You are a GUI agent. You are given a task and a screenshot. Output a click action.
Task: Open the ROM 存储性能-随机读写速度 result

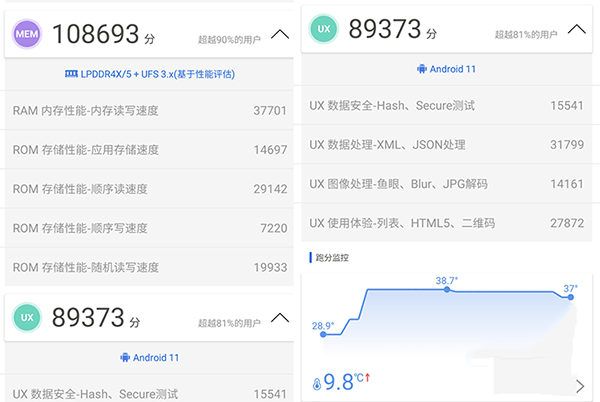click(x=148, y=267)
